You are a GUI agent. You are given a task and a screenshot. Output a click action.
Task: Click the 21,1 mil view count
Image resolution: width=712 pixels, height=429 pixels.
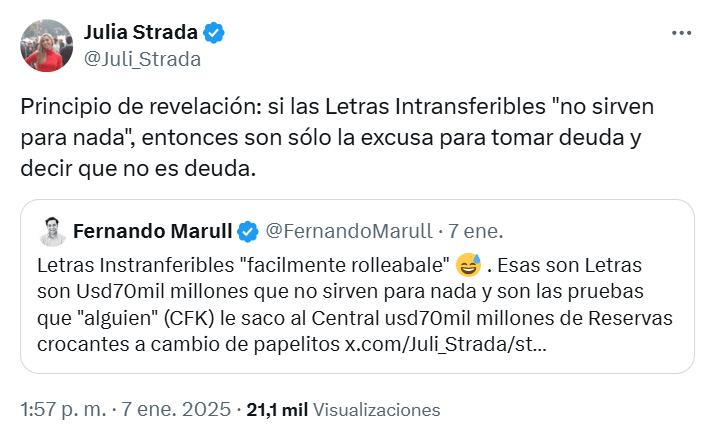pyautogui.click(x=277, y=410)
